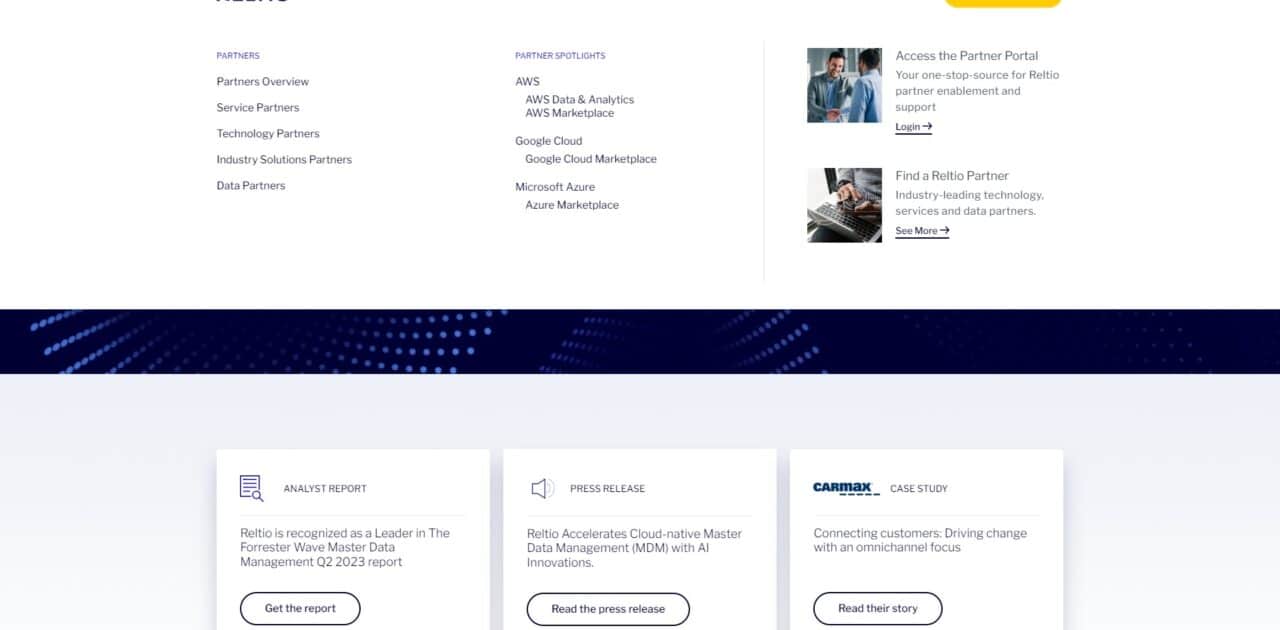Click Read the press release button
The height and width of the screenshot is (630, 1280).
click(x=608, y=609)
